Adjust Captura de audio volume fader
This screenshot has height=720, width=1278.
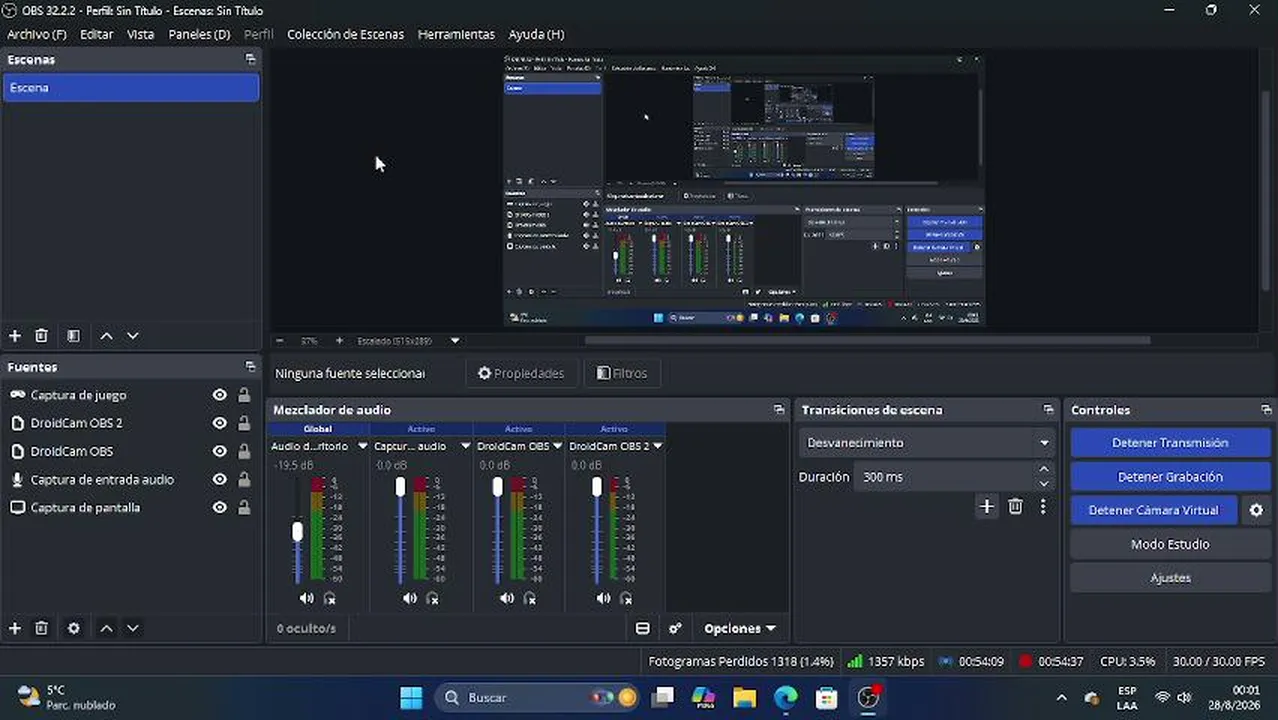400,487
